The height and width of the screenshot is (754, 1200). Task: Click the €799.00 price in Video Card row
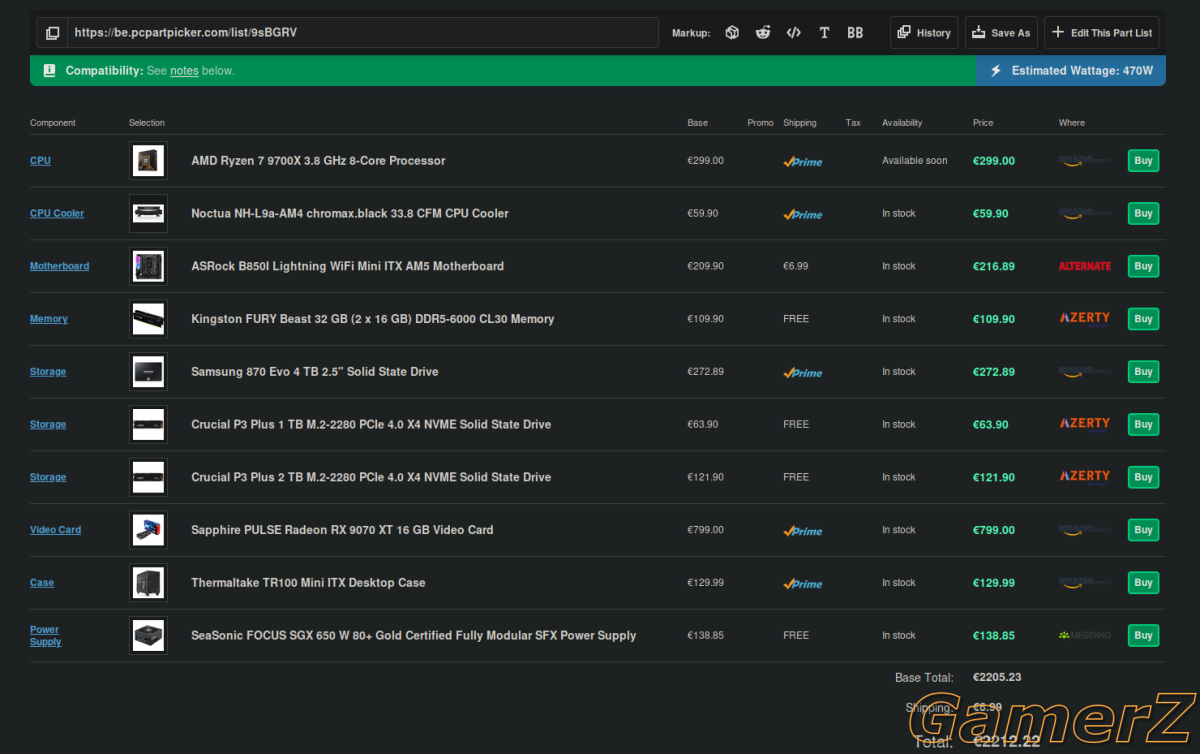coord(994,530)
